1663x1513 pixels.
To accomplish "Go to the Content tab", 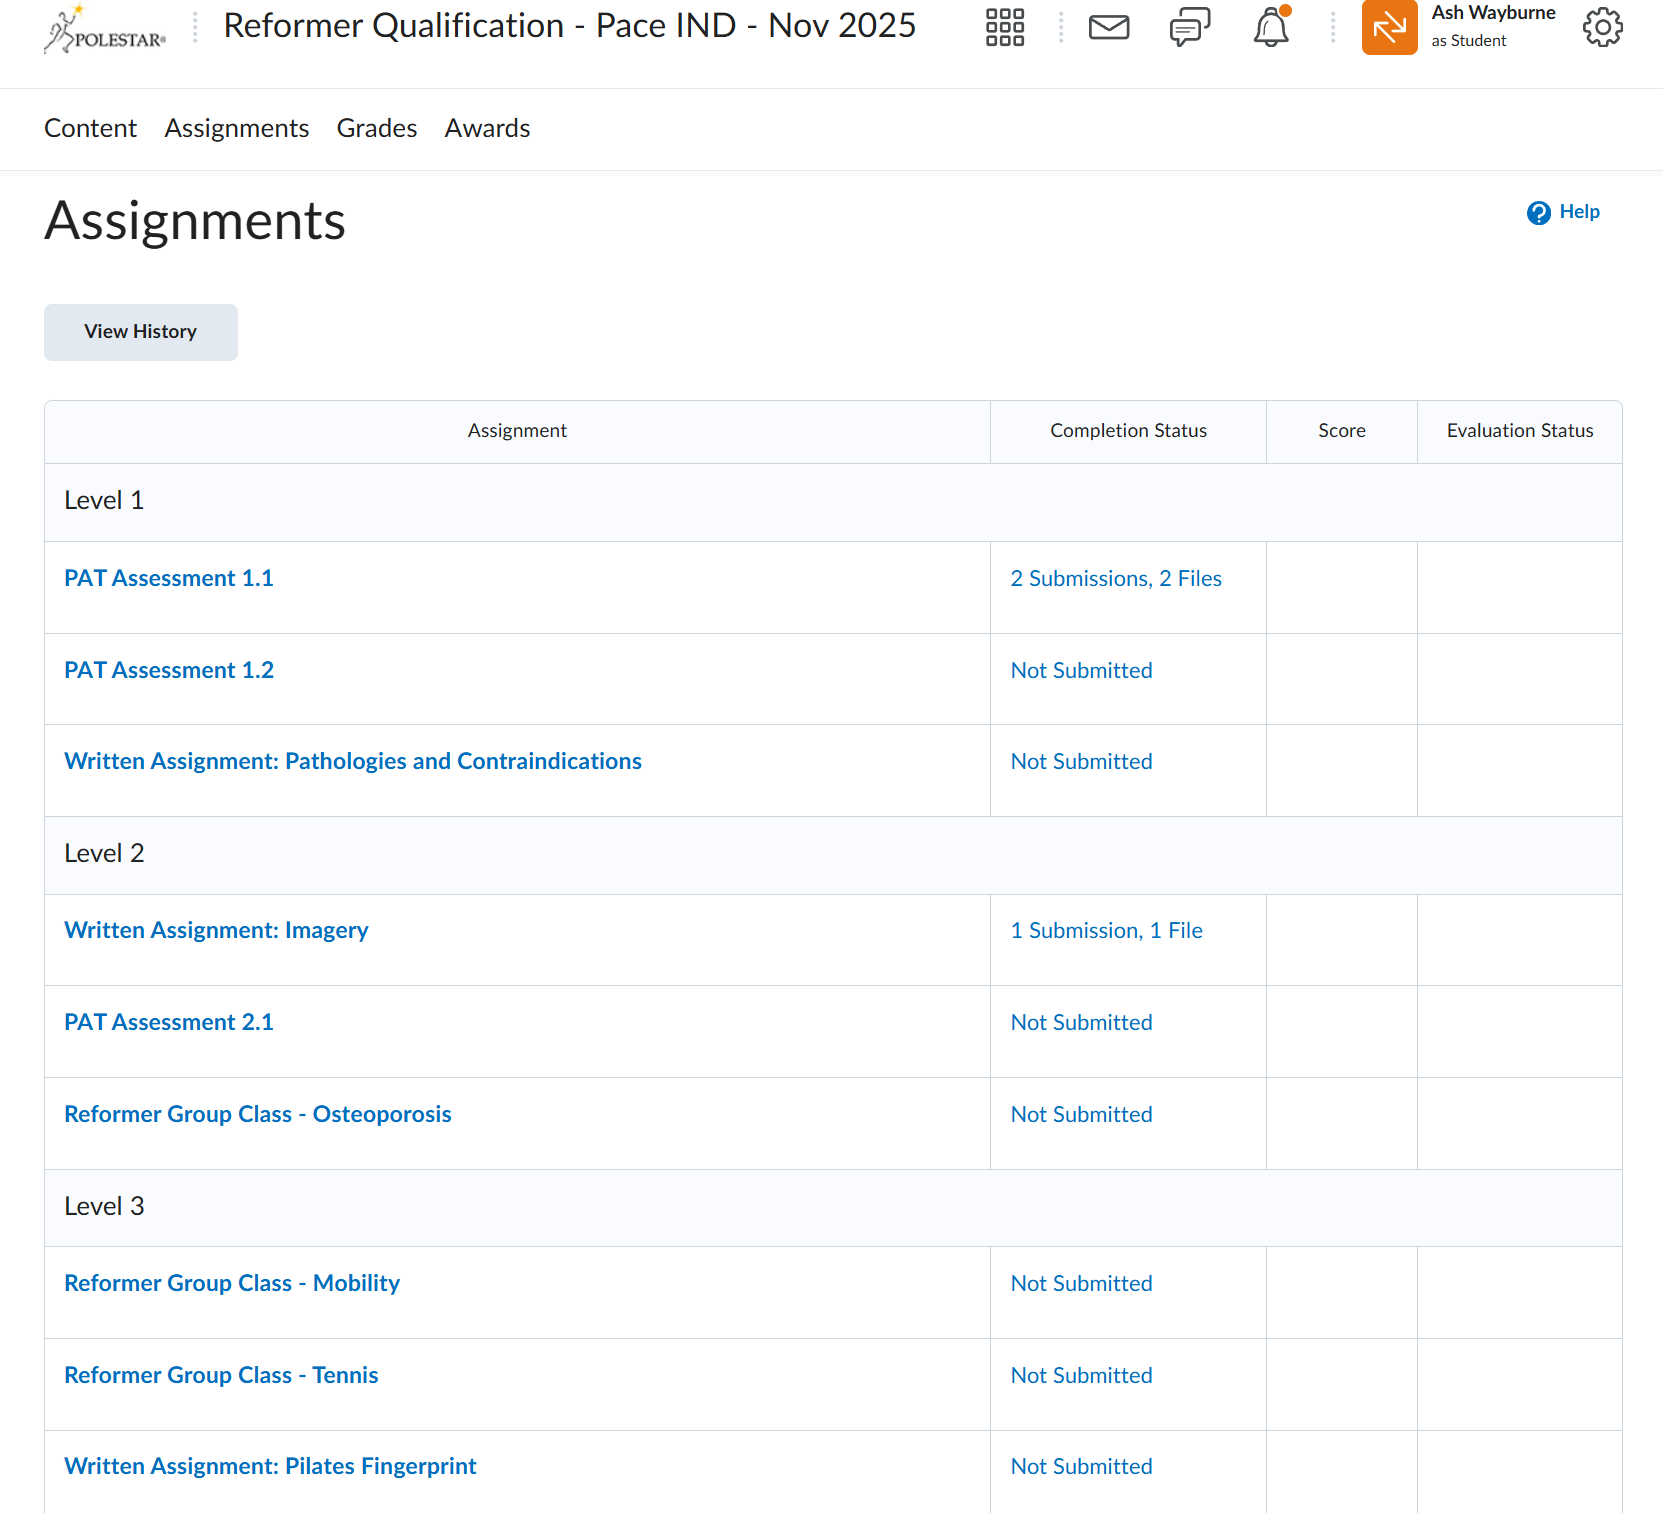I will pyautogui.click(x=90, y=129).
